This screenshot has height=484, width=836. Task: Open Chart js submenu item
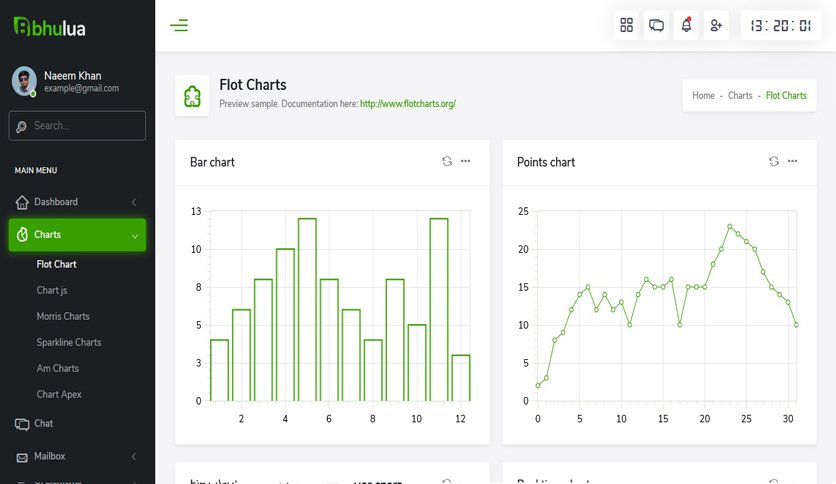coord(52,291)
